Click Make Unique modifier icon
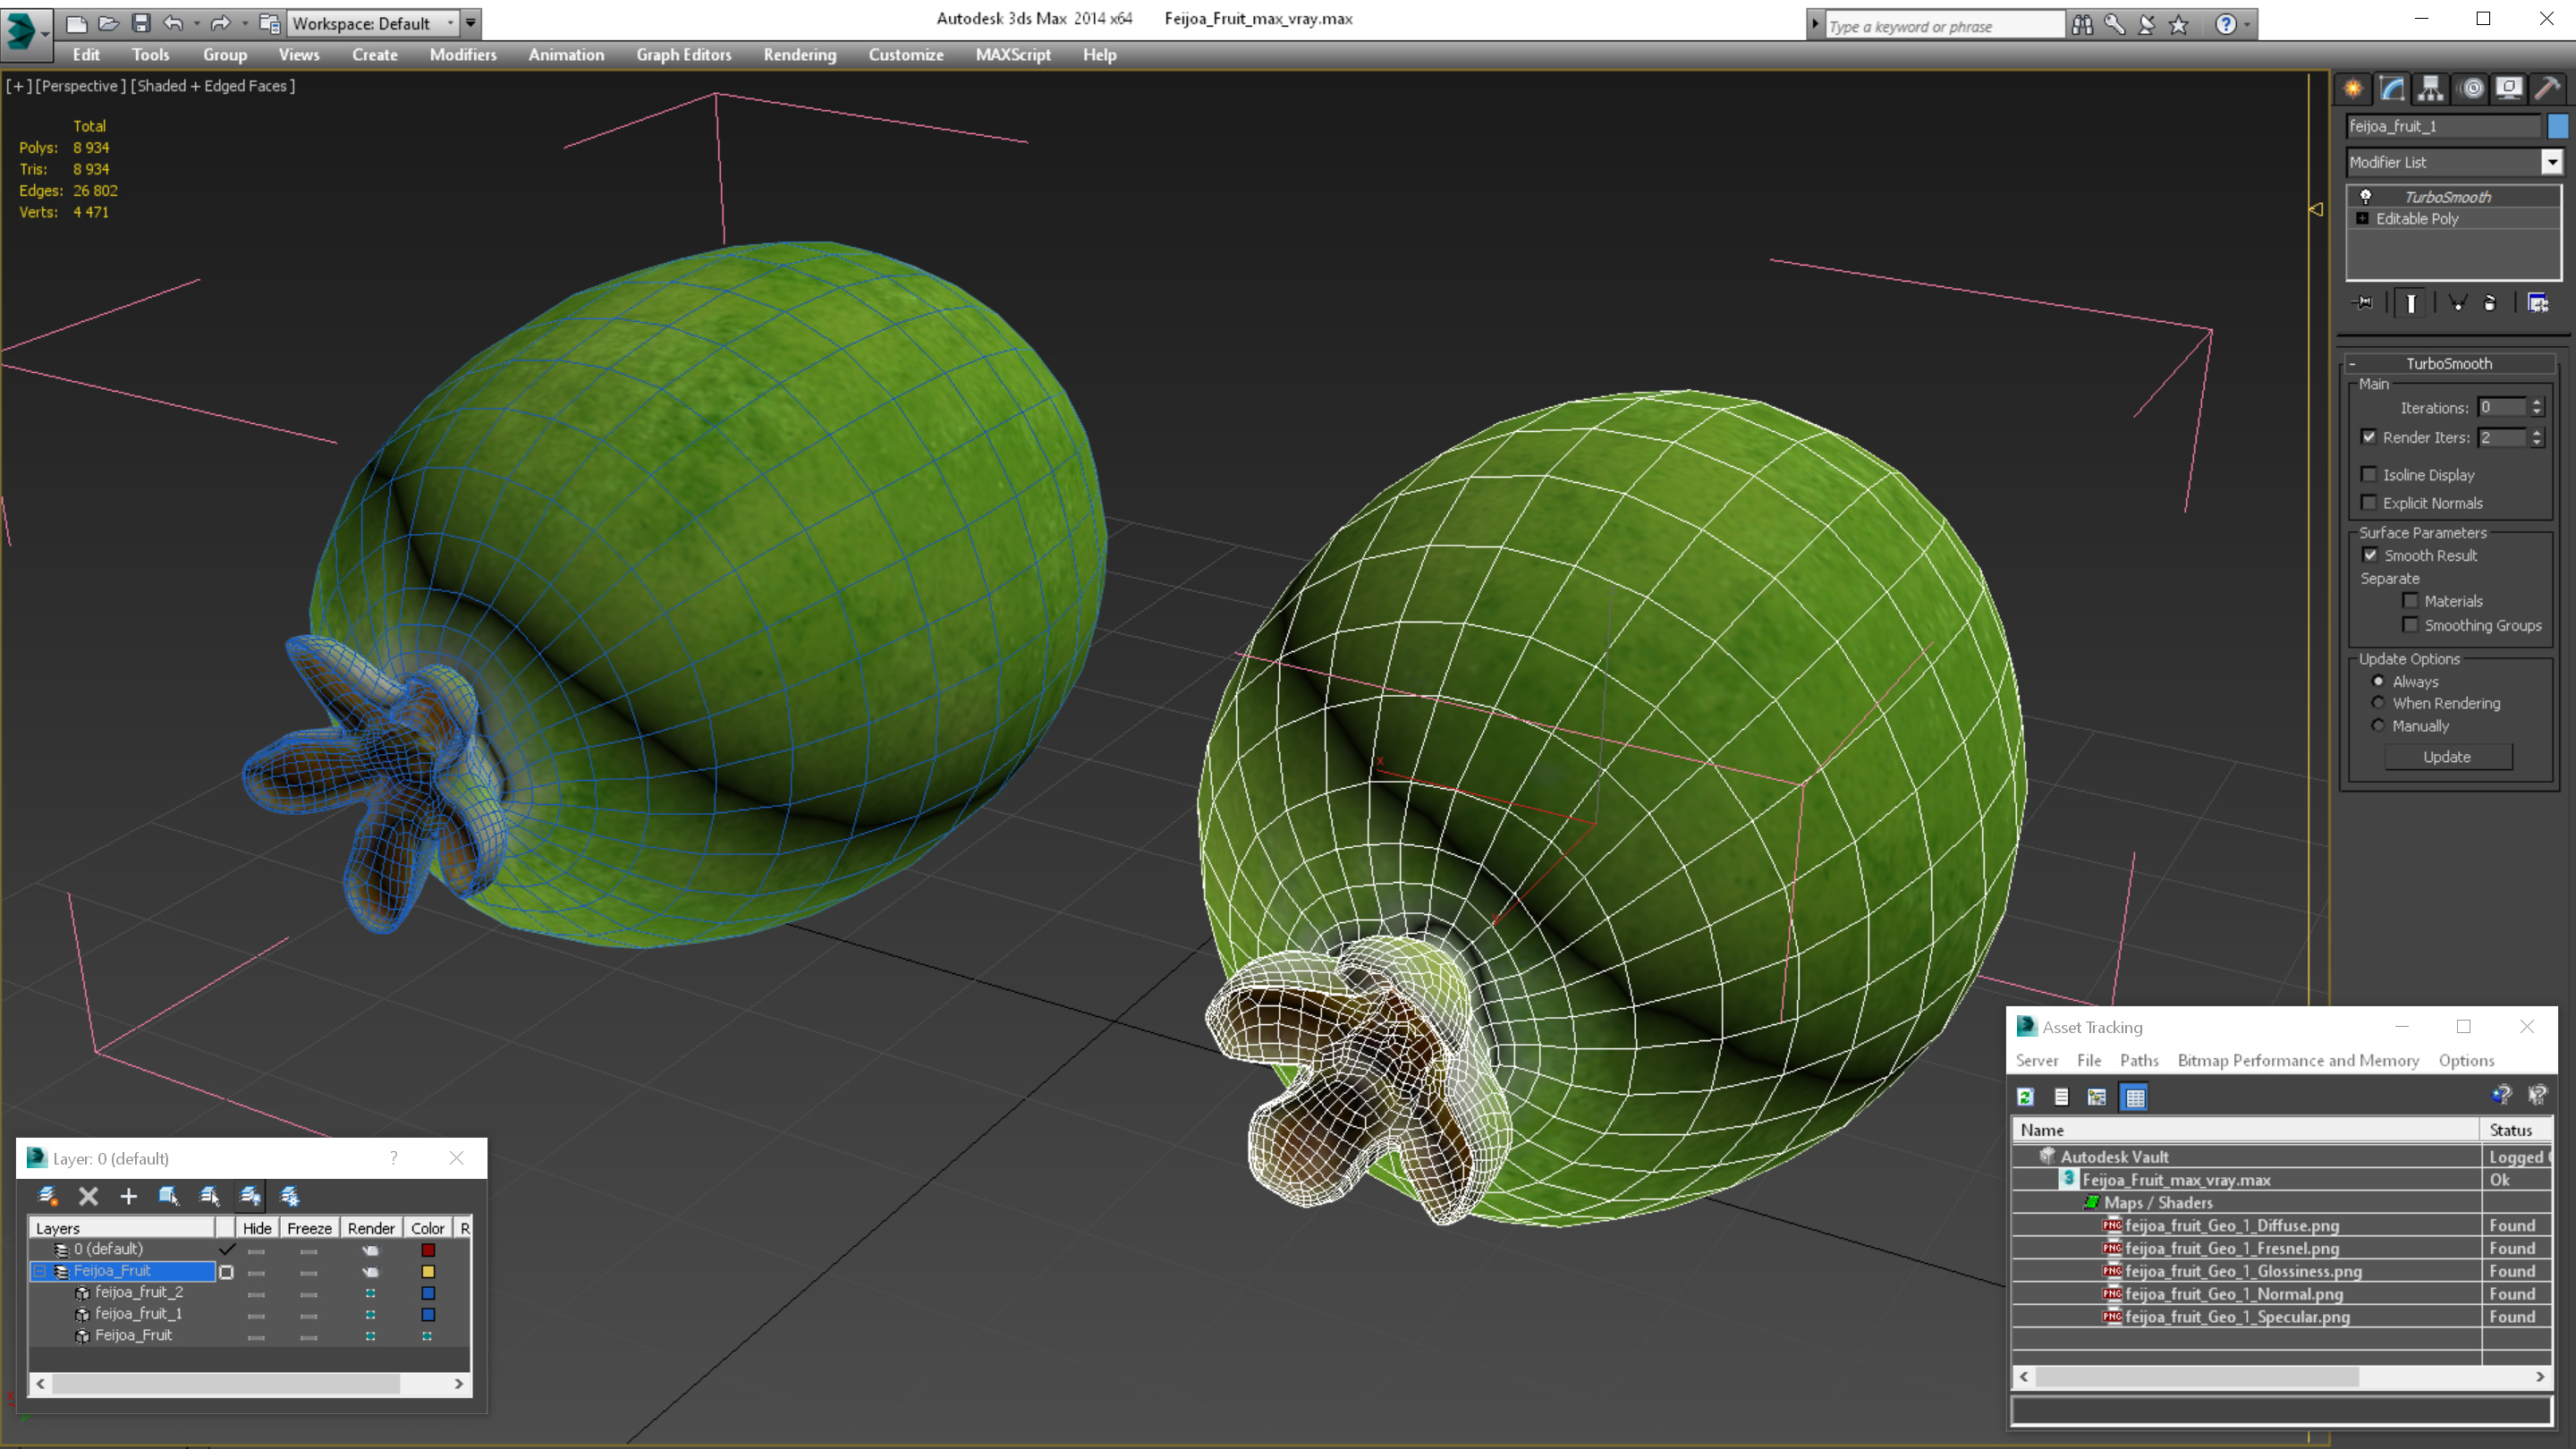This screenshot has width=2576, height=1449. [x=2457, y=303]
